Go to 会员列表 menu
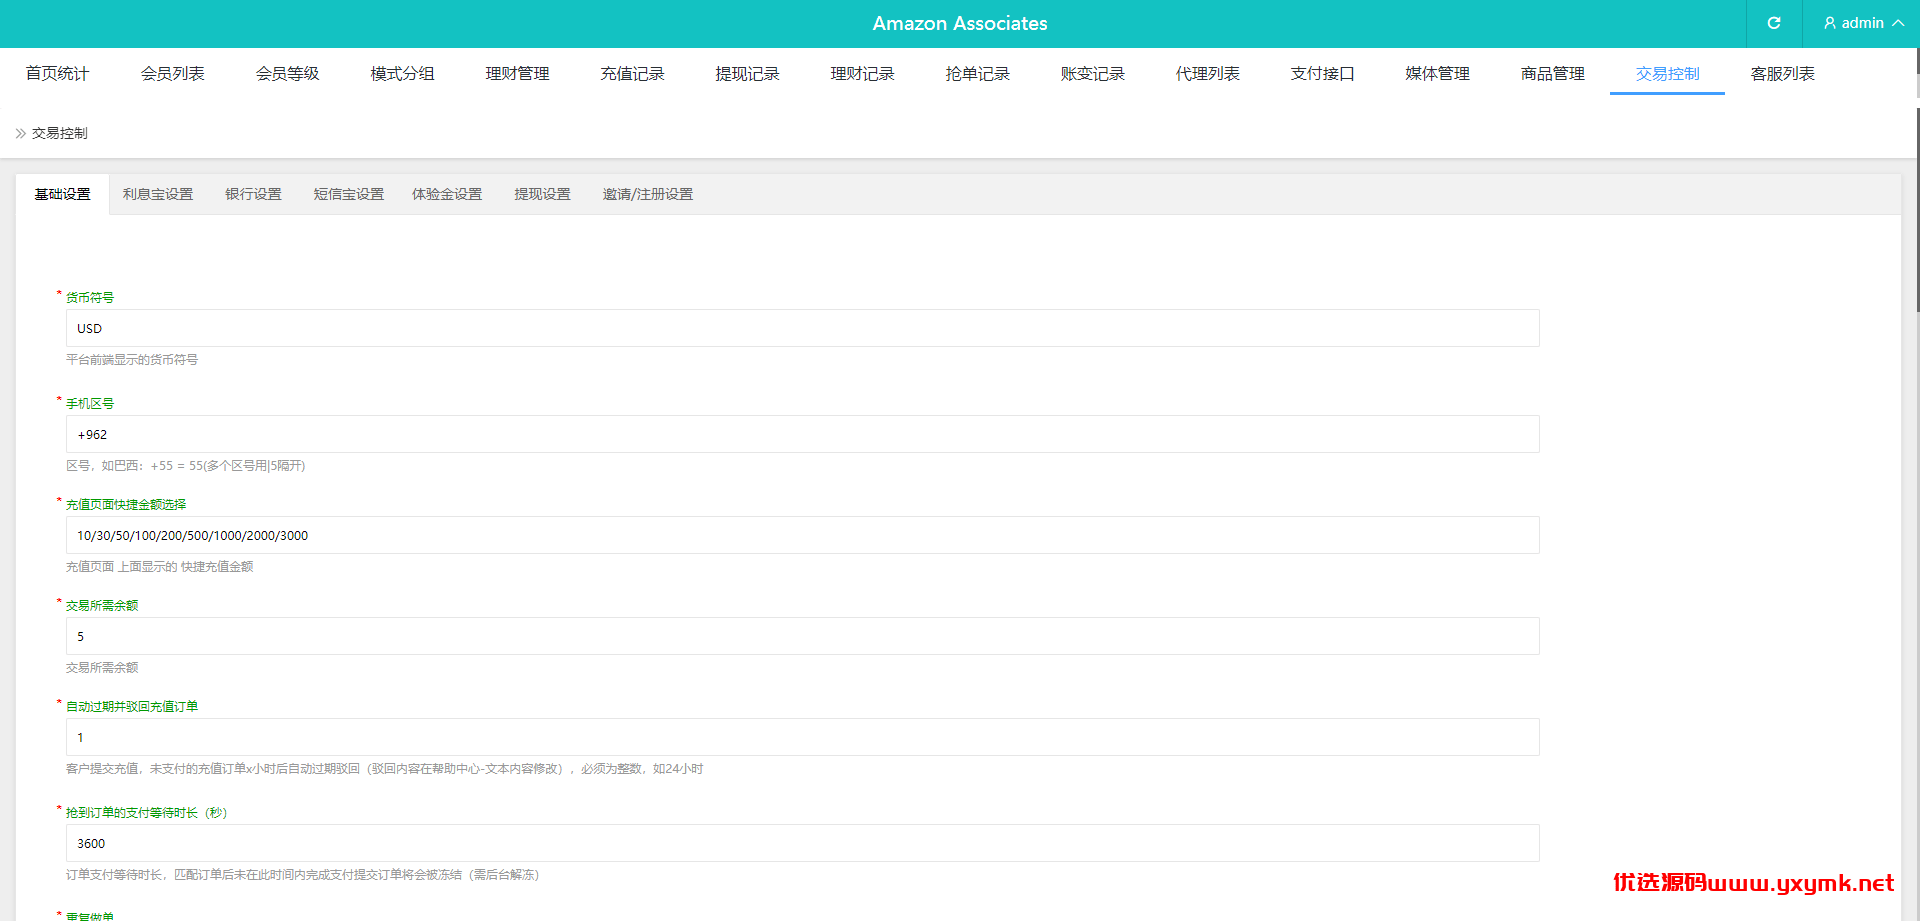This screenshot has height=921, width=1920. click(172, 73)
